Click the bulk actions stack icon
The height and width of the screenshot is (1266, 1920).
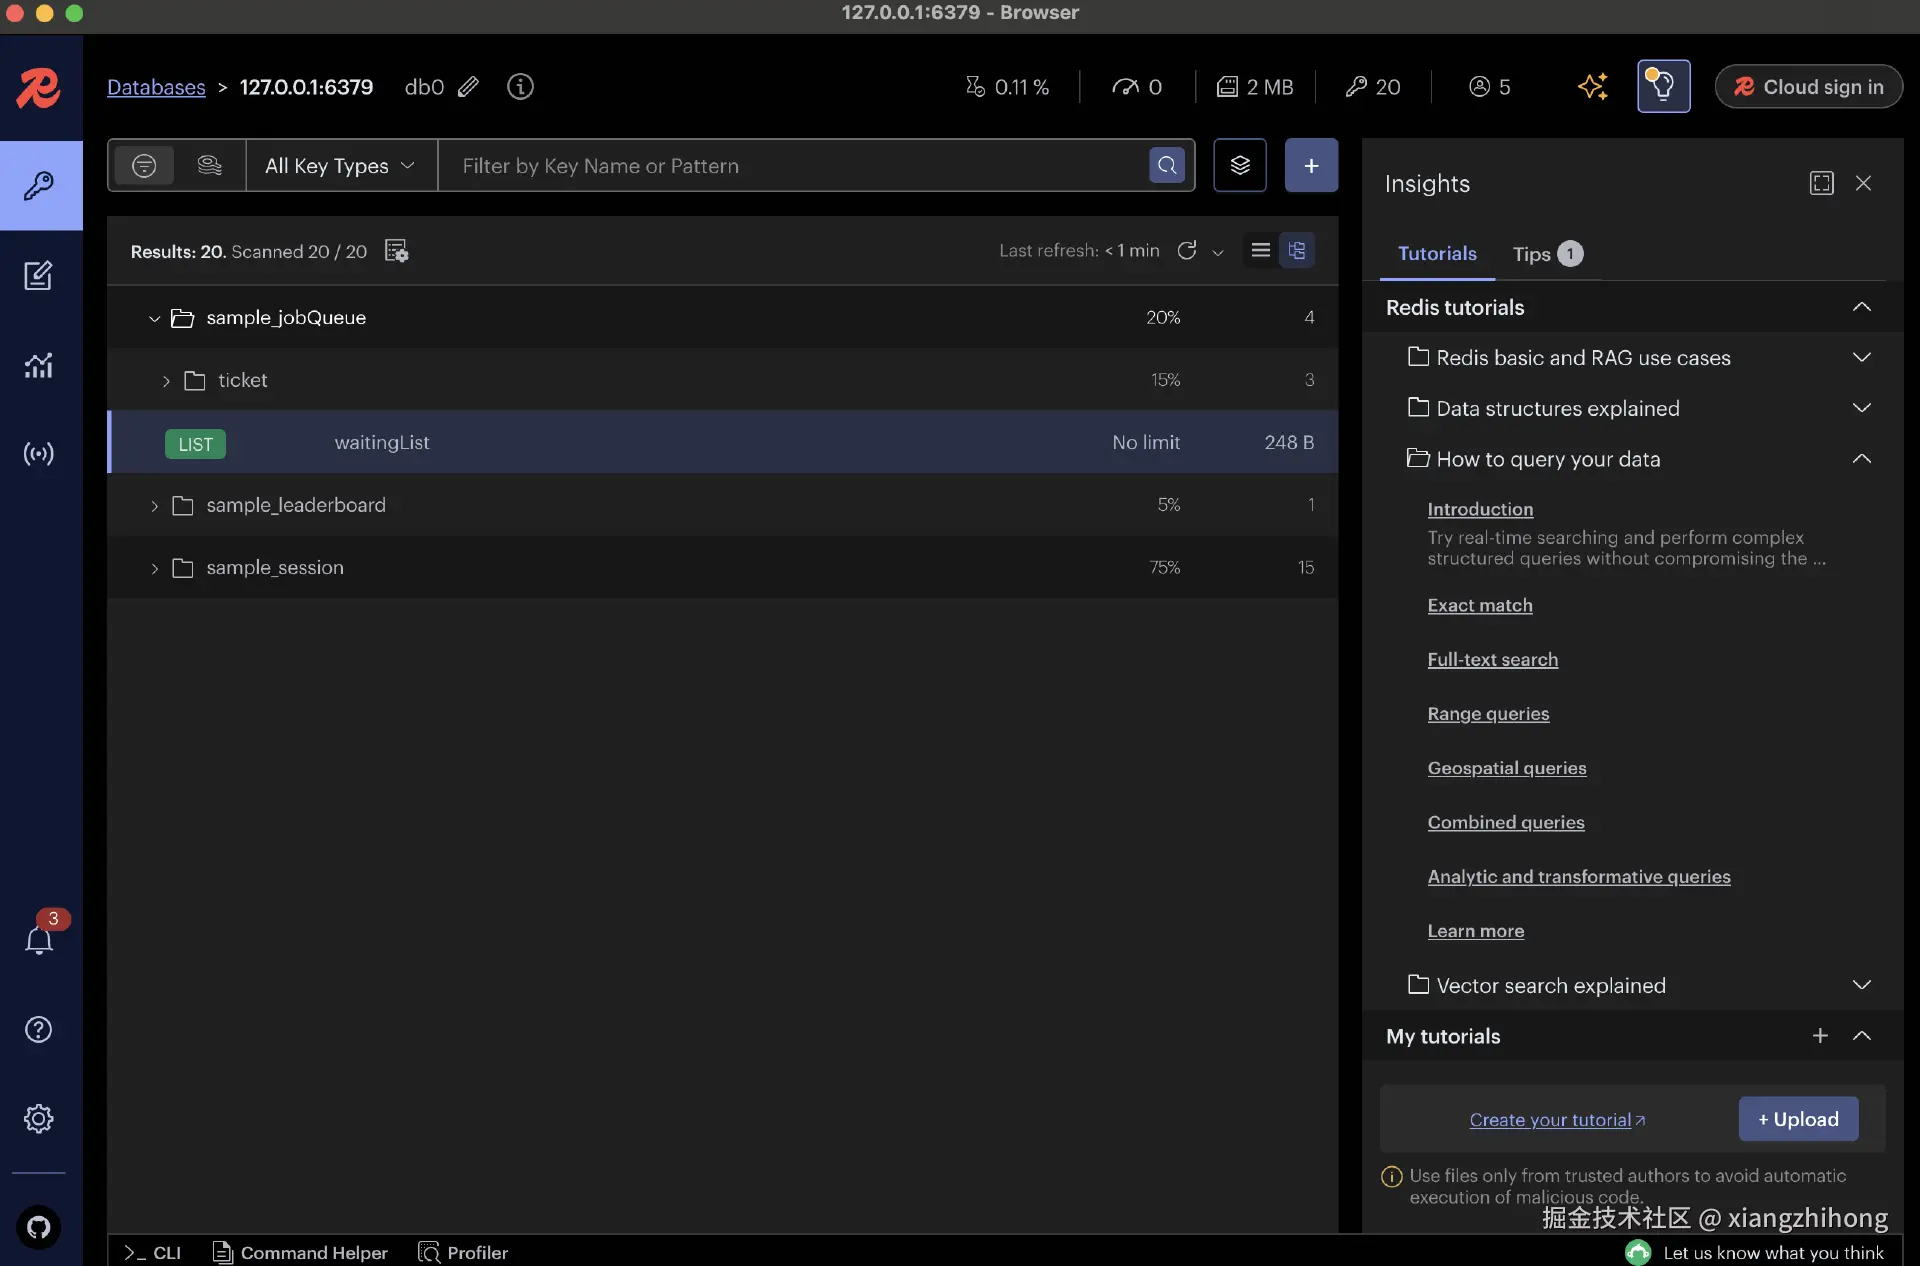pyautogui.click(x=1240, y=165)
